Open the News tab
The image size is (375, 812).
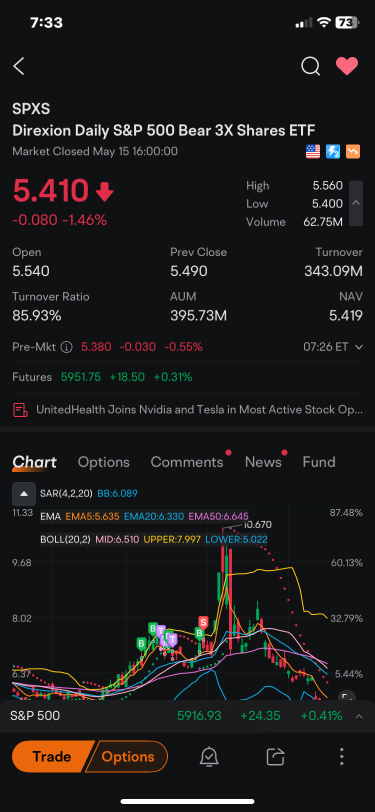[x=263, y=462]
